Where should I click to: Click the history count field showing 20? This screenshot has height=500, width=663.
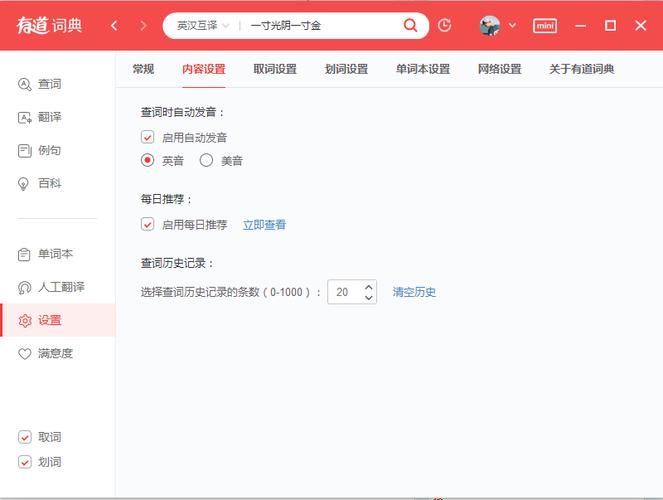point(345,292)
